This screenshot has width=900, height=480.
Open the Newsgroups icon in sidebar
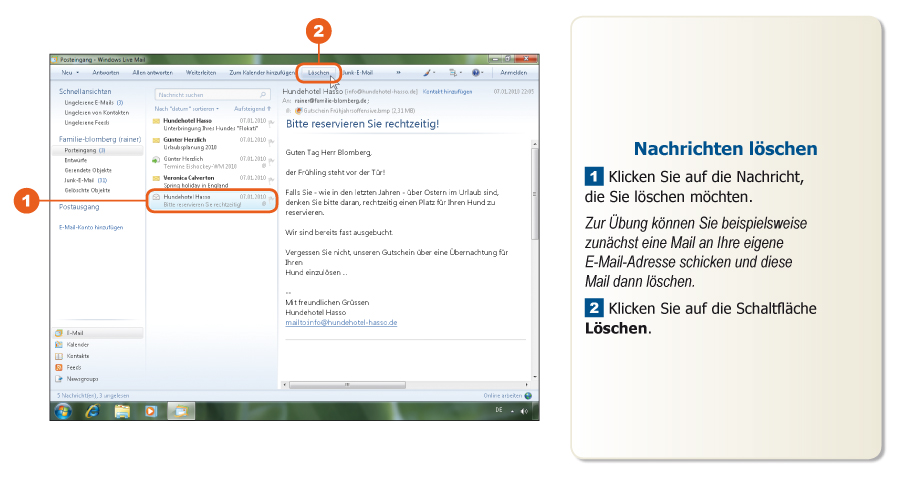[x=58, y=380]
